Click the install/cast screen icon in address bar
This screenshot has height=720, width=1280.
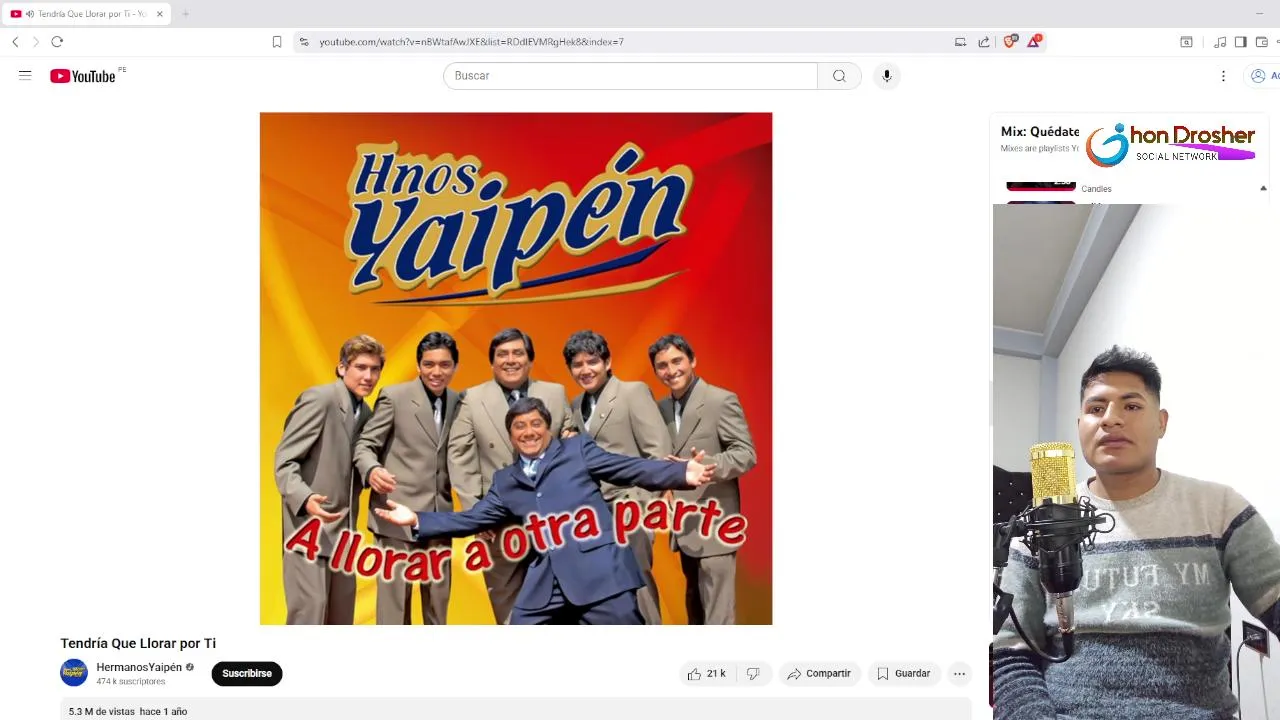(960, 42)
